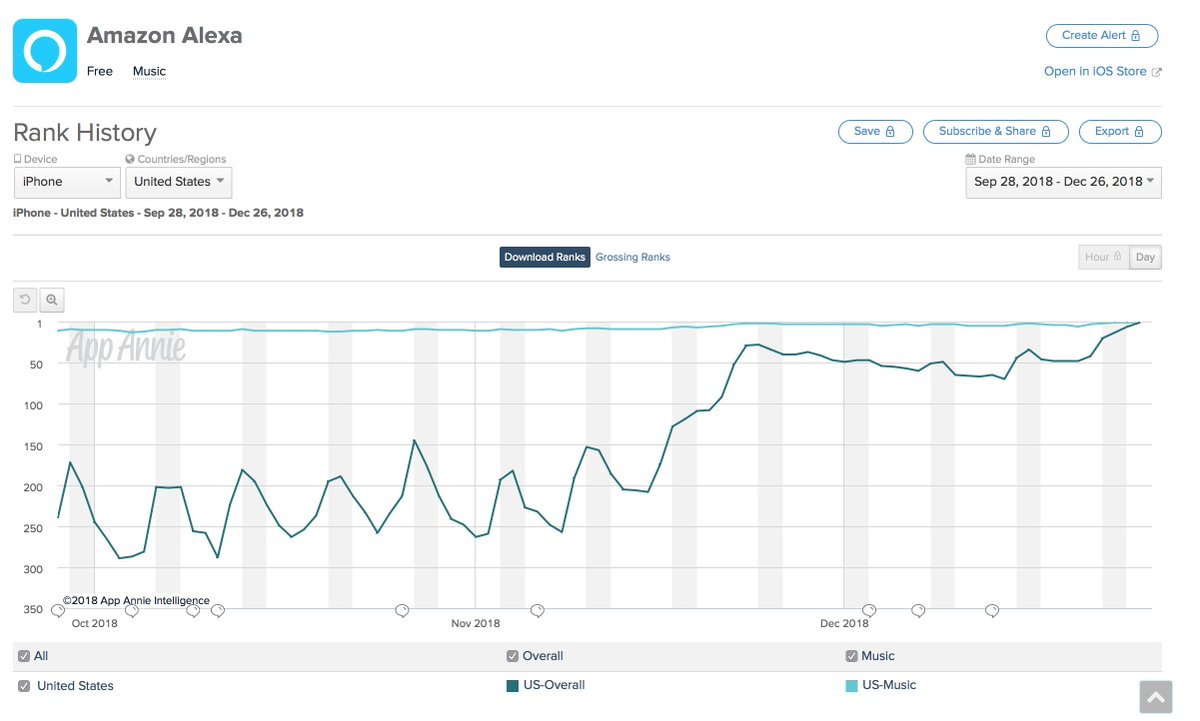Click the Rank History heading
Viewport: 1200px width, 721px height.
pos(85,133)
